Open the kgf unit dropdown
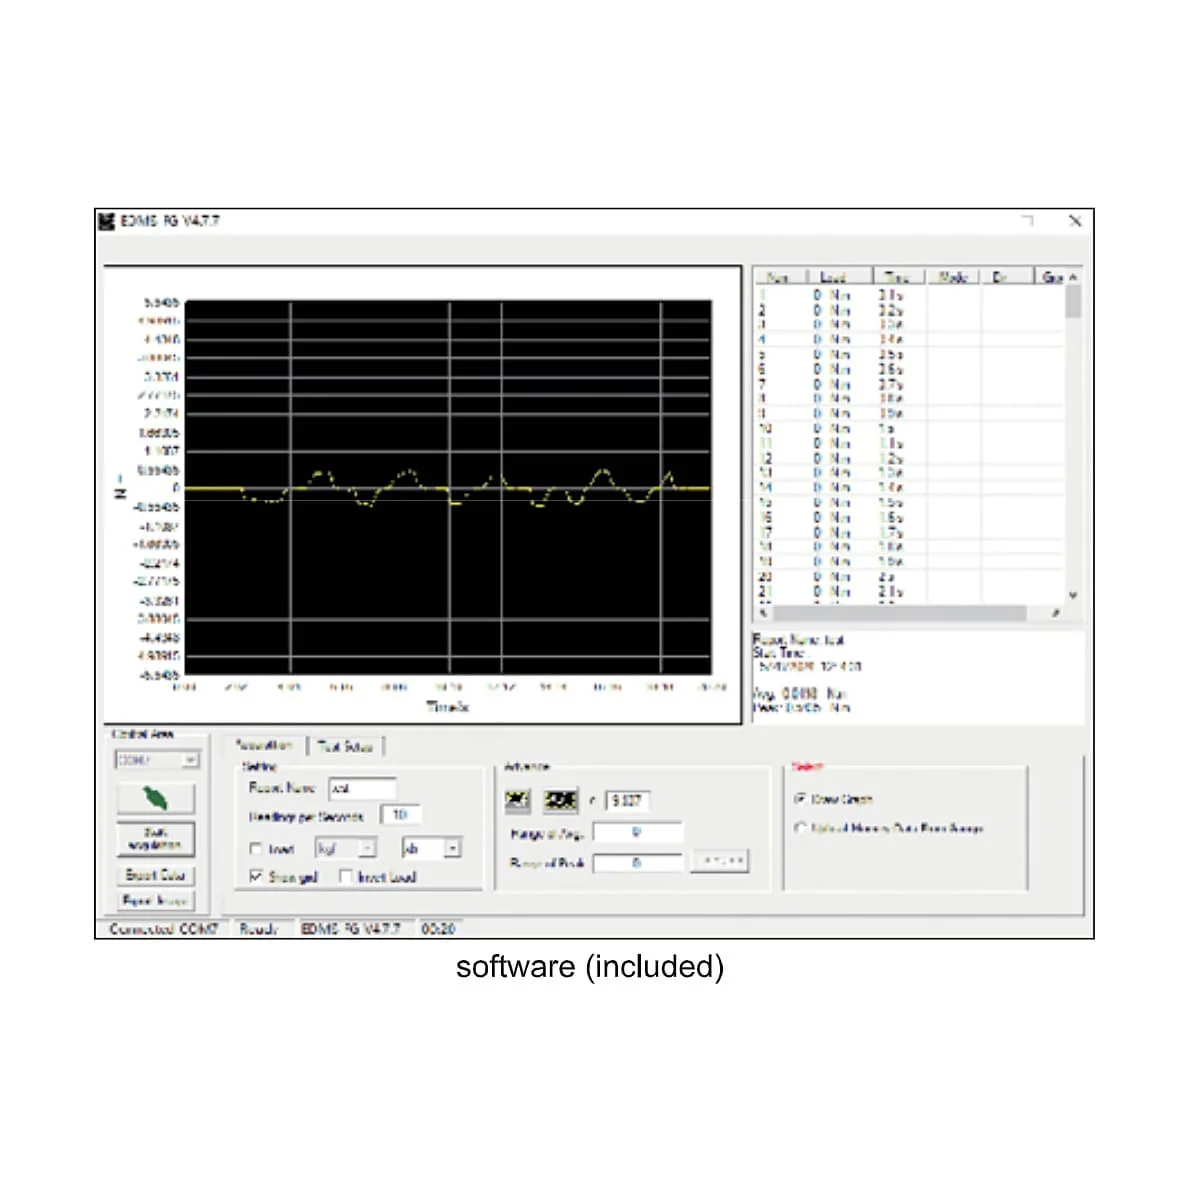The height and width of the screenshot is (1190, 1190). coord(367,848)
